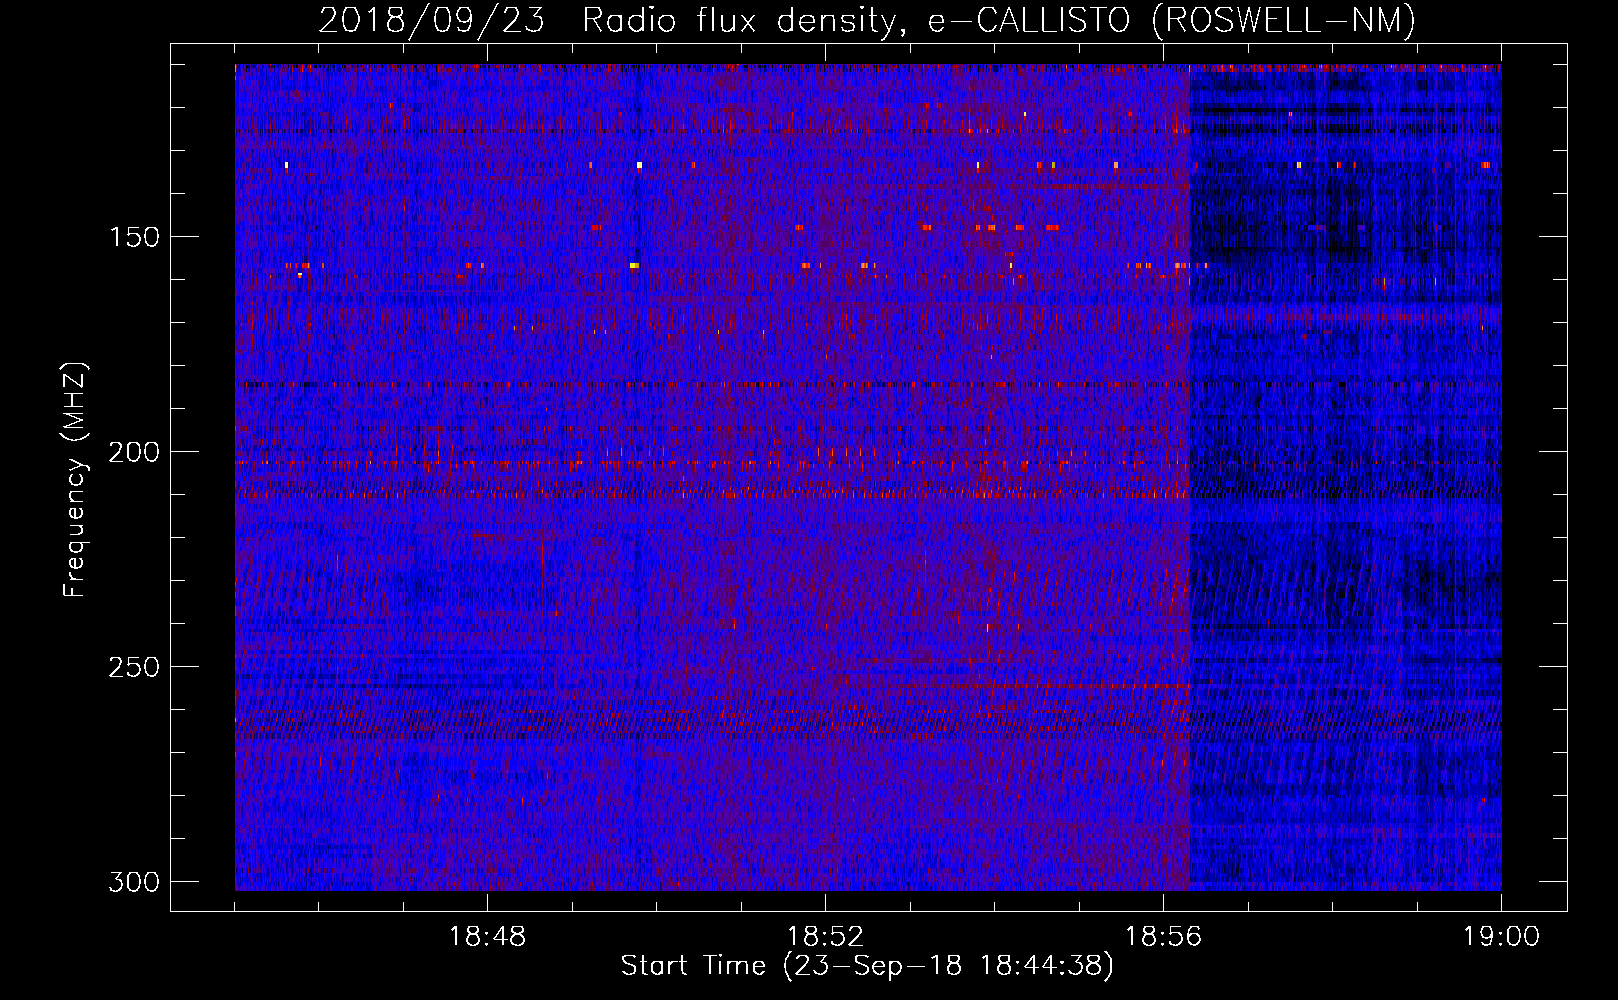Select the 'Start Time (23-Sep-18 18:44:38)' label

click(867, 966)
